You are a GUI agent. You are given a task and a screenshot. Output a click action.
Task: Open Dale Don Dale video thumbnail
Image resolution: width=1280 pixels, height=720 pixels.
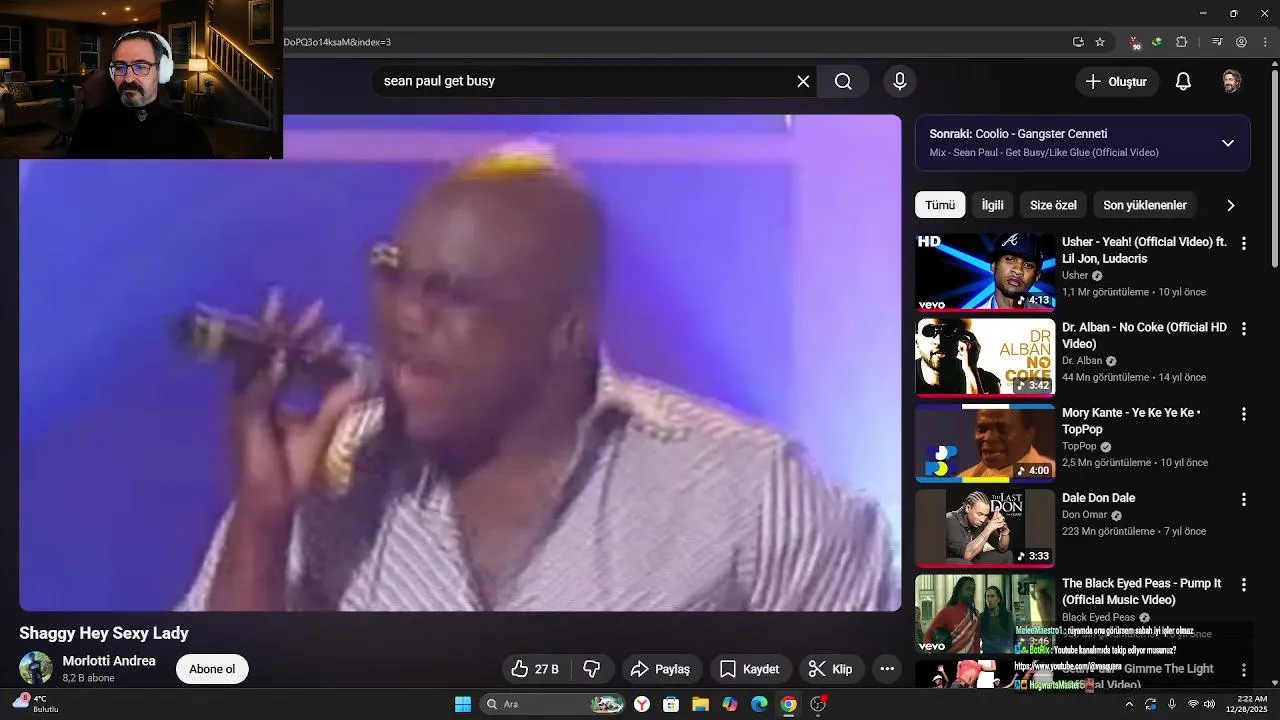click(x=985, y=528)
